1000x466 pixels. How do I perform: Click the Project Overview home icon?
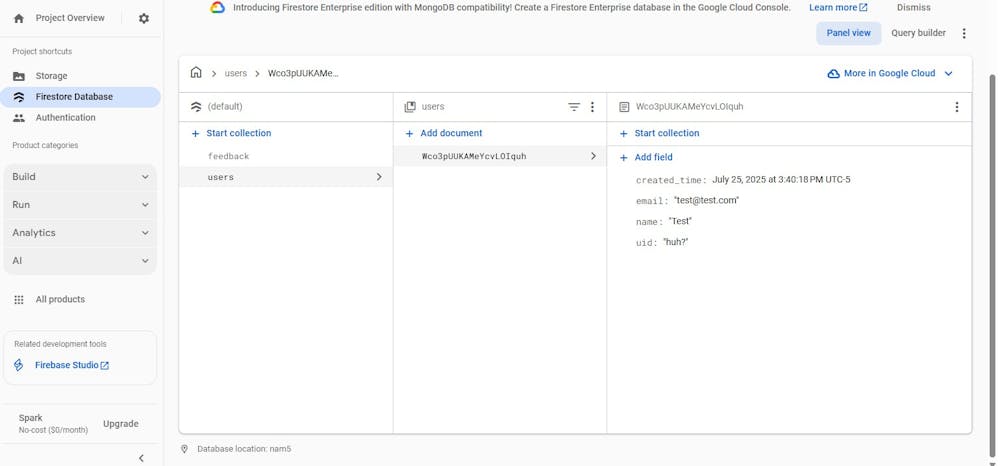click(x=19, y=18)
